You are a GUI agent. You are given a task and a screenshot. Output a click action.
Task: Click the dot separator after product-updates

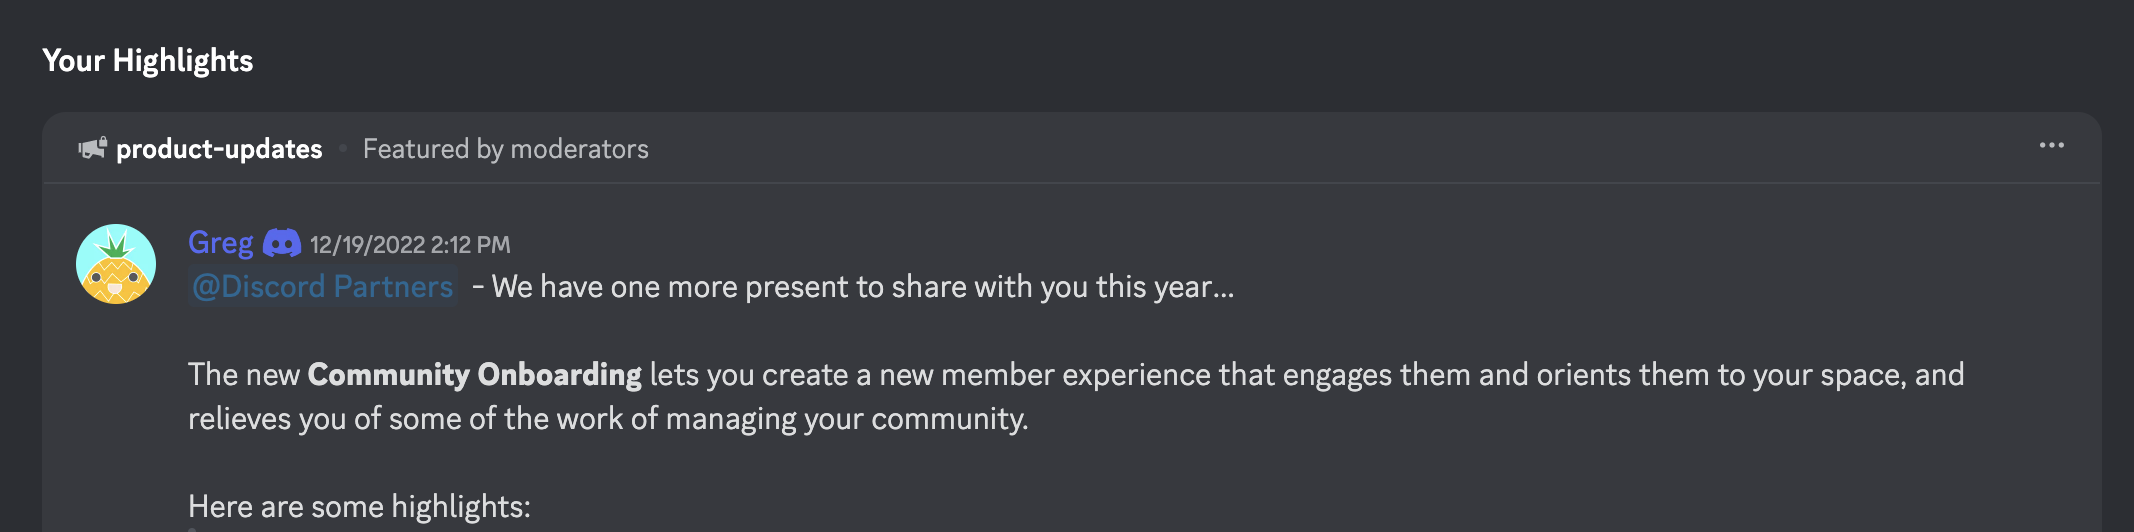[343, 149]
